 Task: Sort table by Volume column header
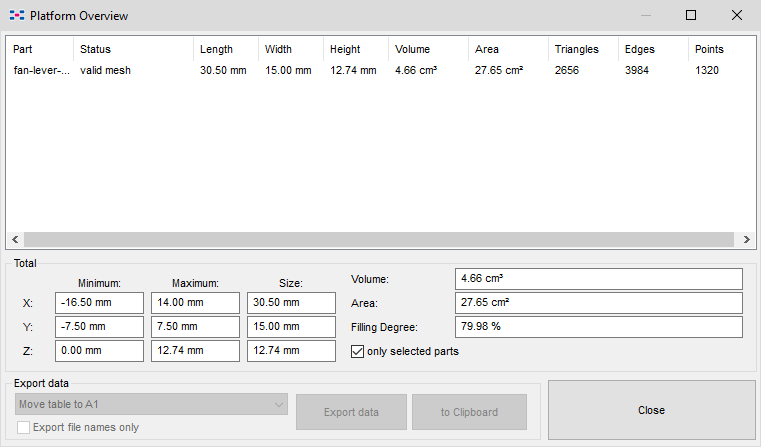click(x=429, y=49)
